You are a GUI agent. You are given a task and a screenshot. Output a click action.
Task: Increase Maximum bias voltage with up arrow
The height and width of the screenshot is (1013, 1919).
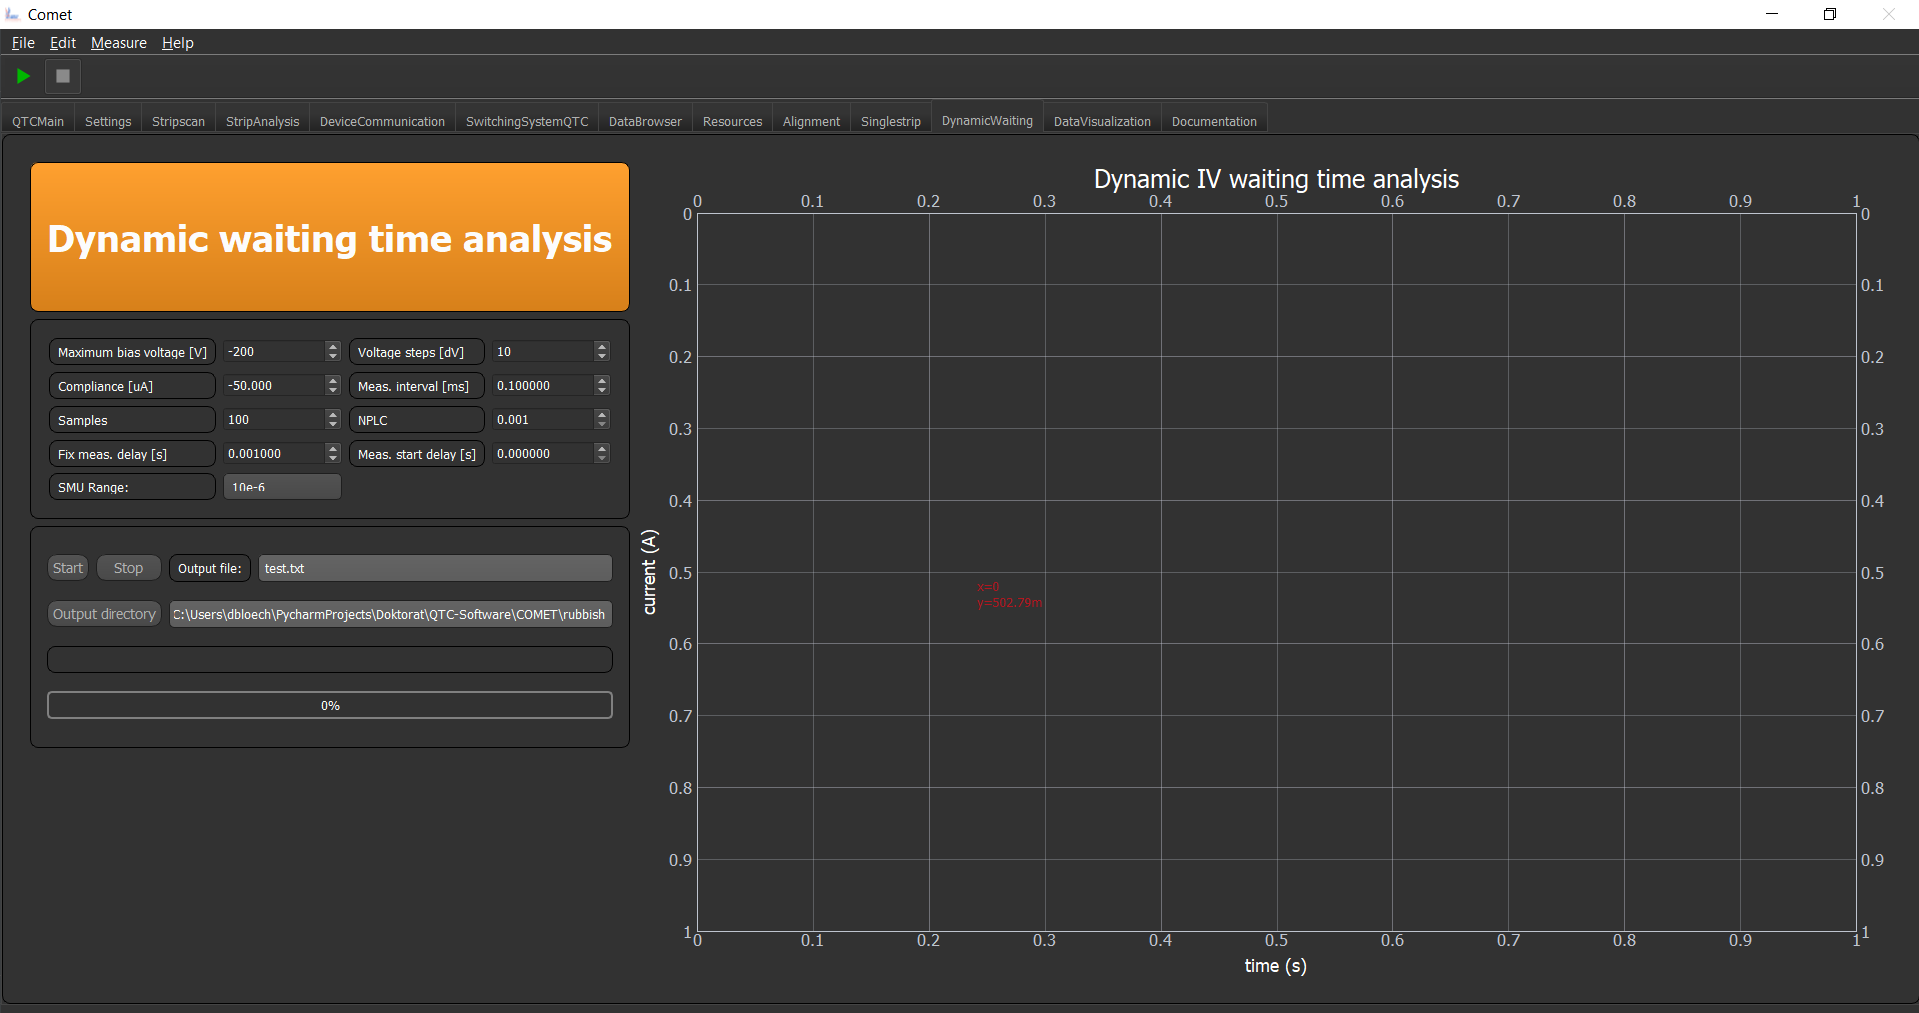(333, 347)
